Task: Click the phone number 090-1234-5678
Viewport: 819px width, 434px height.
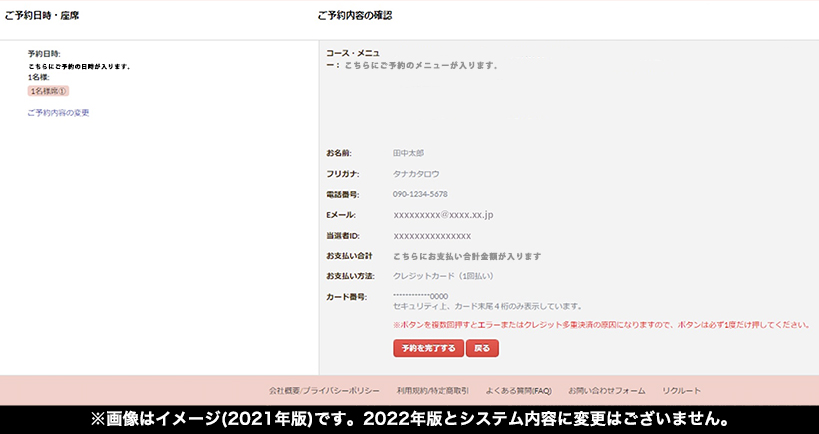Action: pyautogui.click(x=420, y=194)
